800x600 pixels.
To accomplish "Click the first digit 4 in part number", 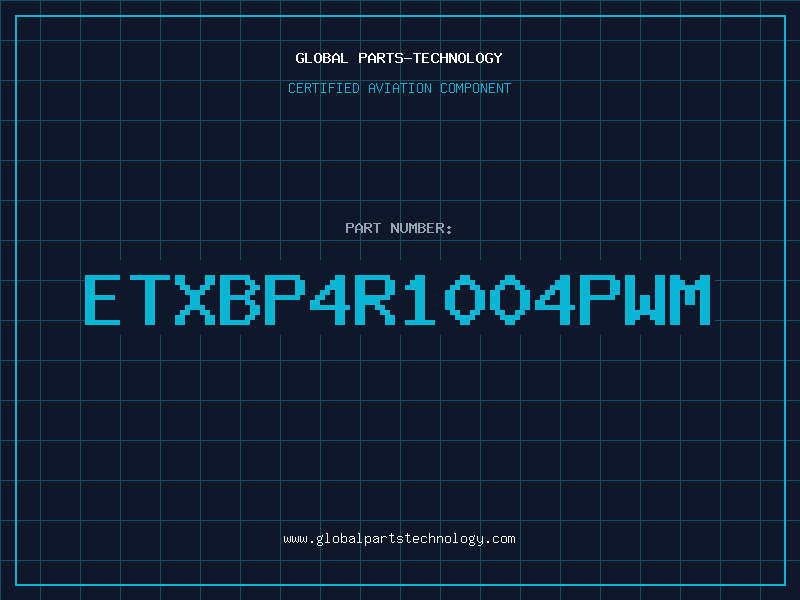I will [x=329, y=299].
